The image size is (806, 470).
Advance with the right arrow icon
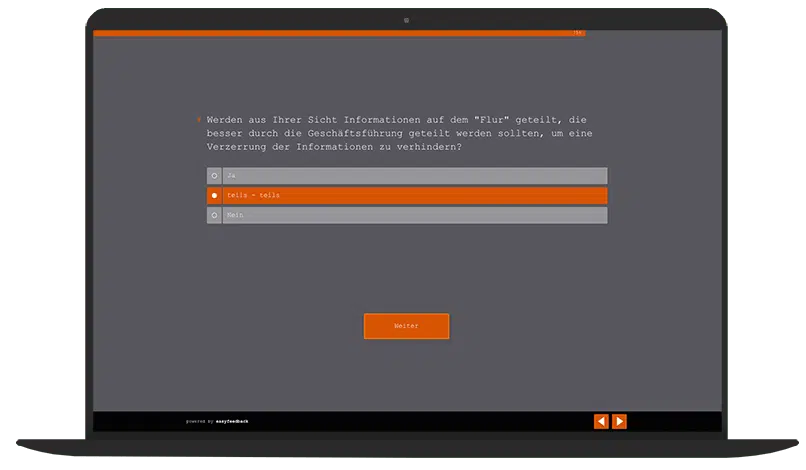coord(619,421)
